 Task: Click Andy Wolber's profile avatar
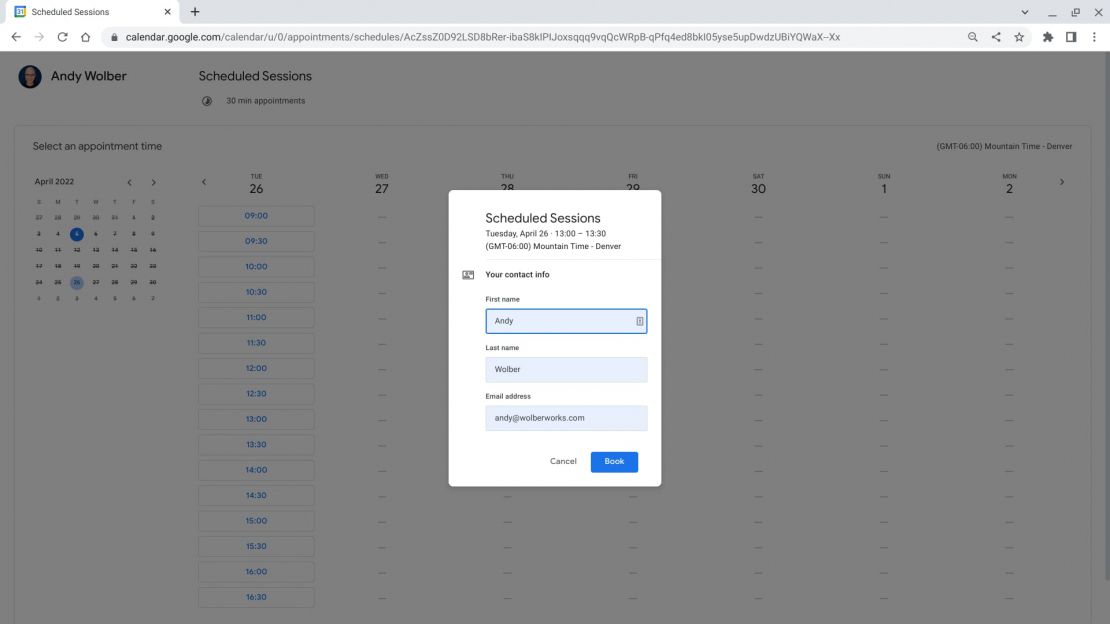(x=29, y=76)
